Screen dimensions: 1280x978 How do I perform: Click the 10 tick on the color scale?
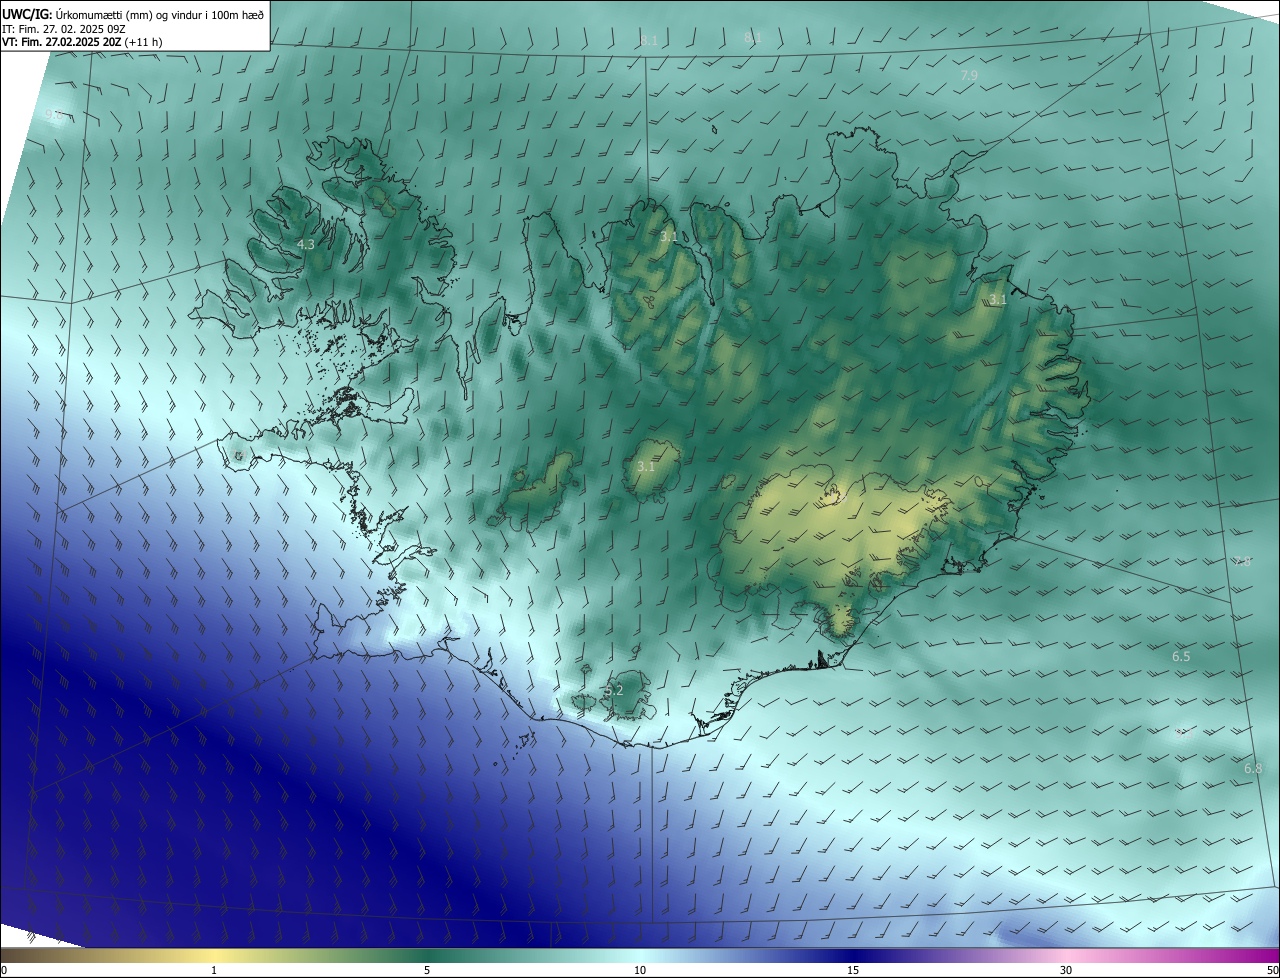click(x=640, y=970)
